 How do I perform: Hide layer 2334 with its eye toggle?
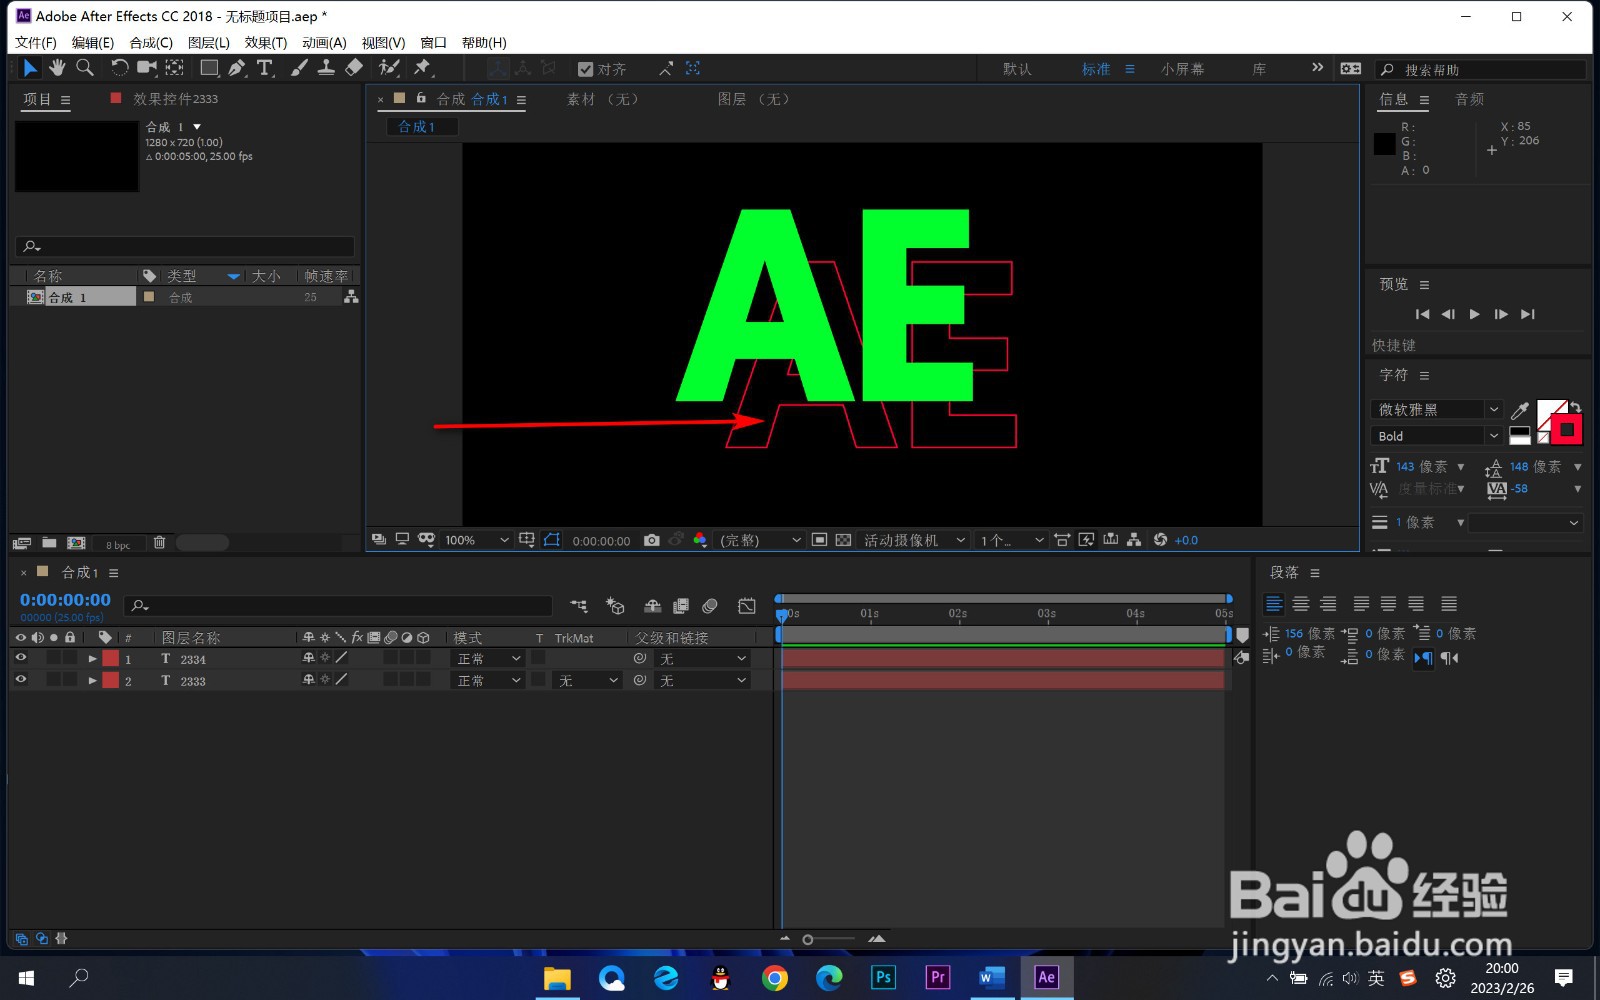[20, 658]
